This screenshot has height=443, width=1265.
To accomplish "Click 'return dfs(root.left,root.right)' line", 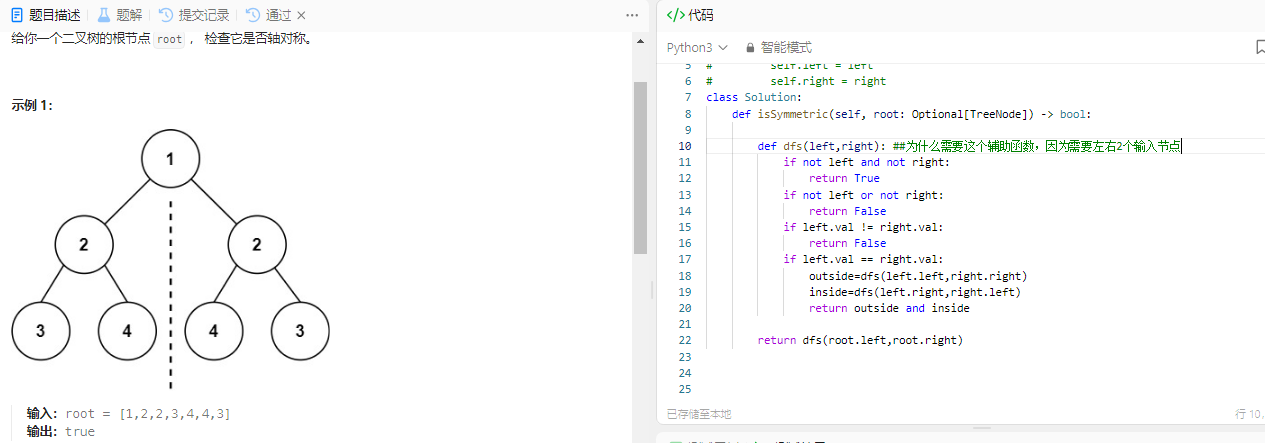I will (x=860, y=340).
